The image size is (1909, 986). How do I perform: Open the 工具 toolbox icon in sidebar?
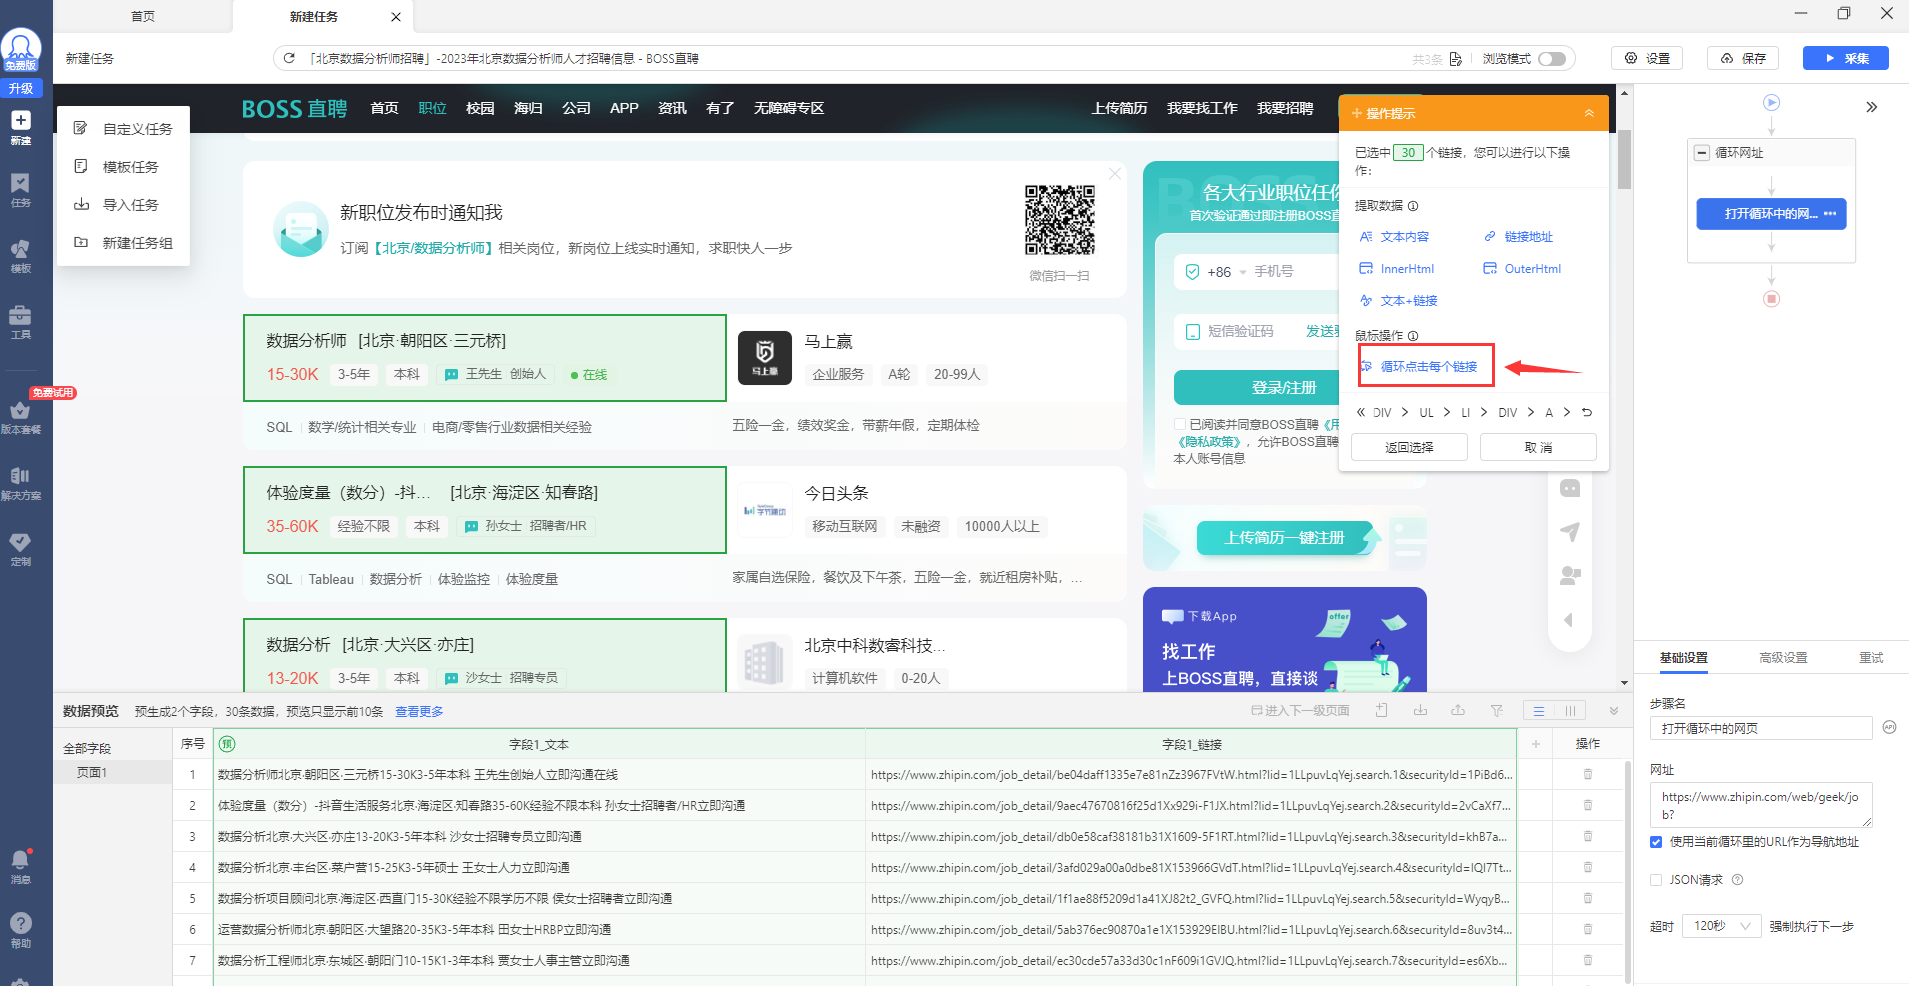tap(20, 321)
